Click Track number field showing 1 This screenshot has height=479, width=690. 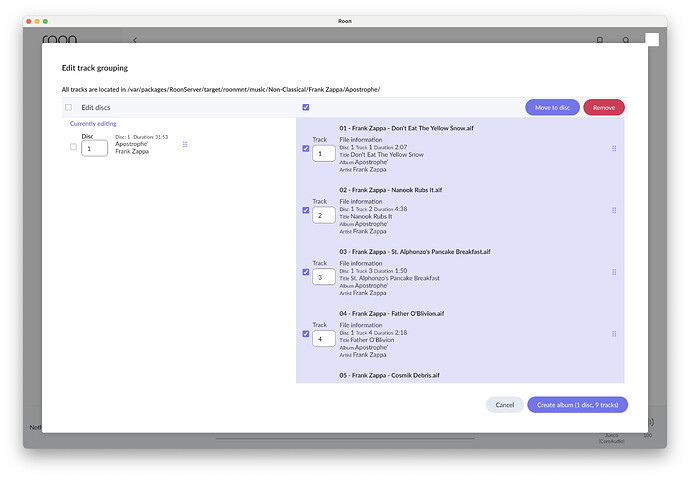324,154
